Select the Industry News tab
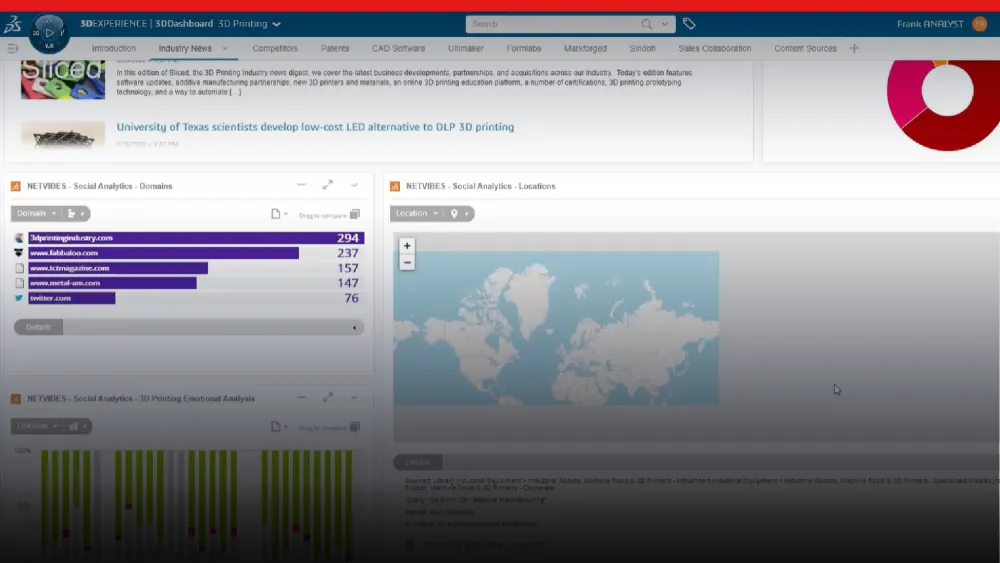Image resolution: width=1000 pixels, height=563 pixels. tap(185, 48)
